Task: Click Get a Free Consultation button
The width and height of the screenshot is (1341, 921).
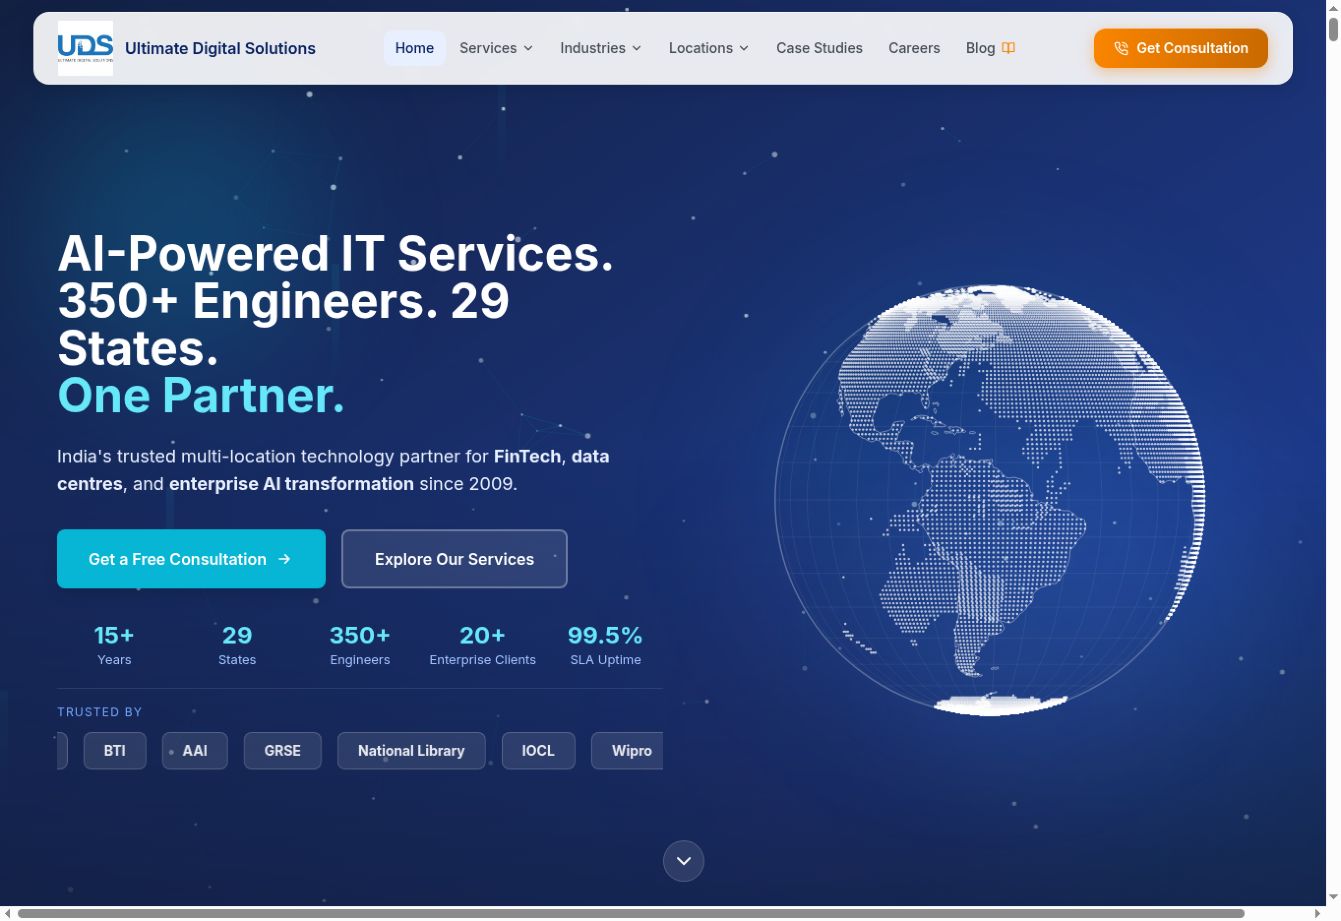Action: pos(191,559)
